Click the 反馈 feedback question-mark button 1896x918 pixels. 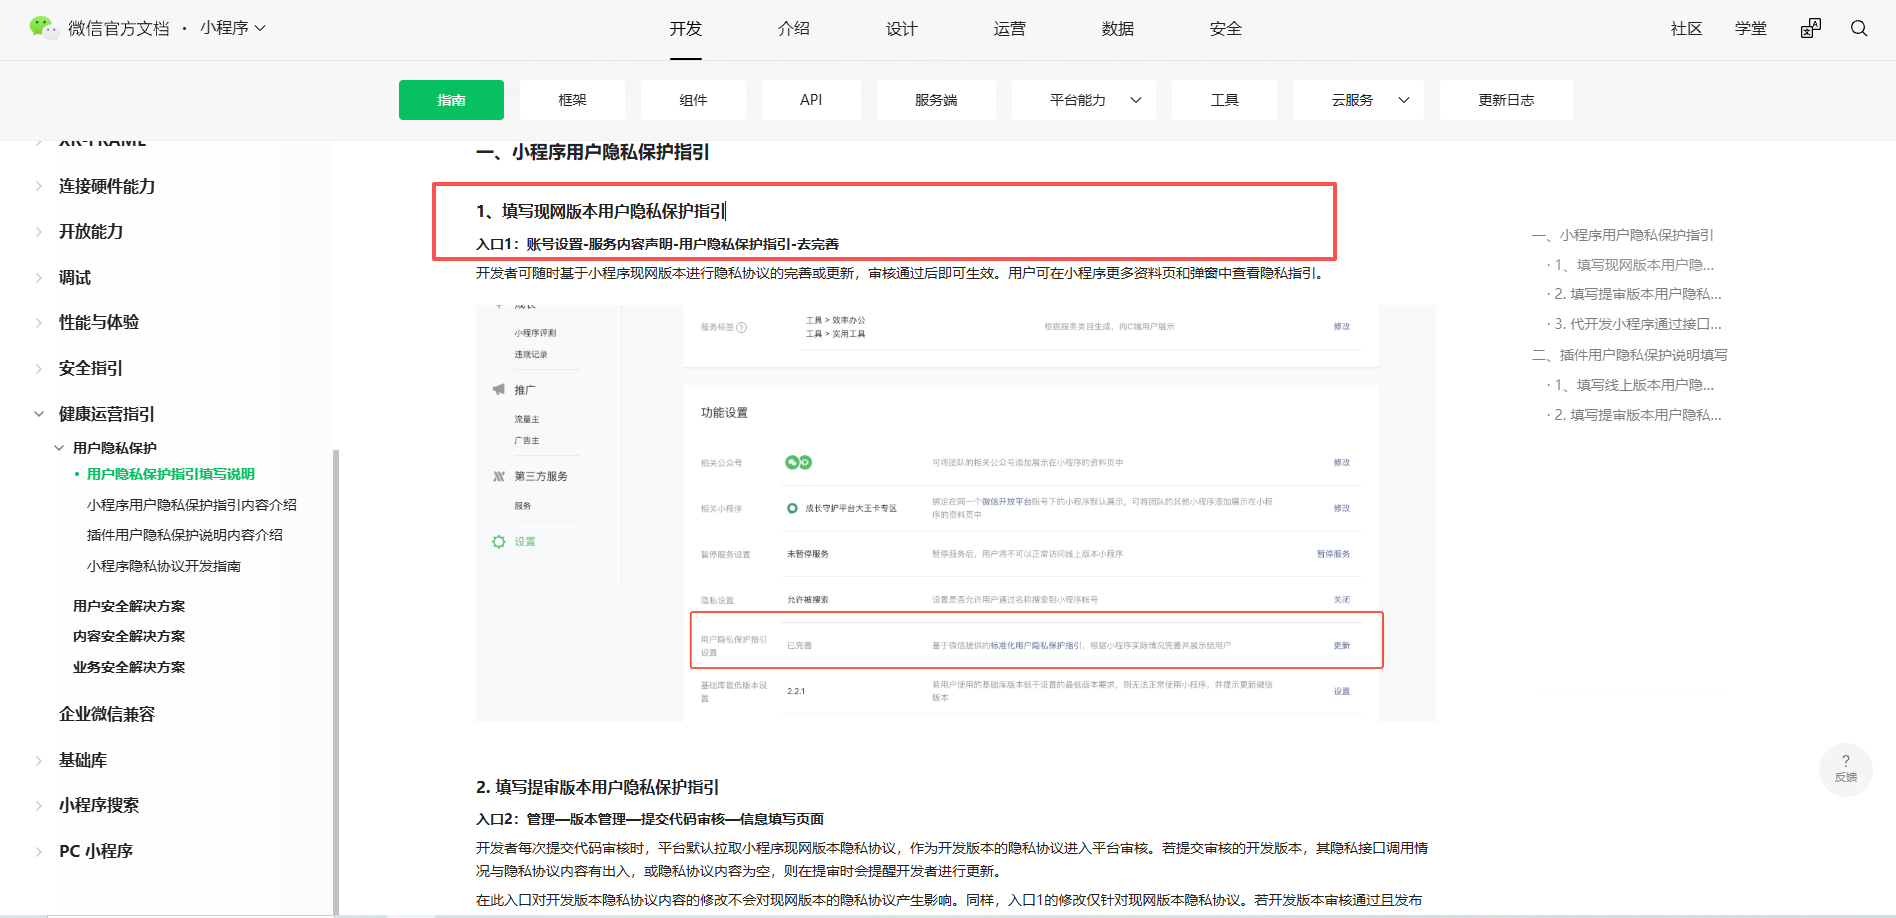click(1846, 768)
